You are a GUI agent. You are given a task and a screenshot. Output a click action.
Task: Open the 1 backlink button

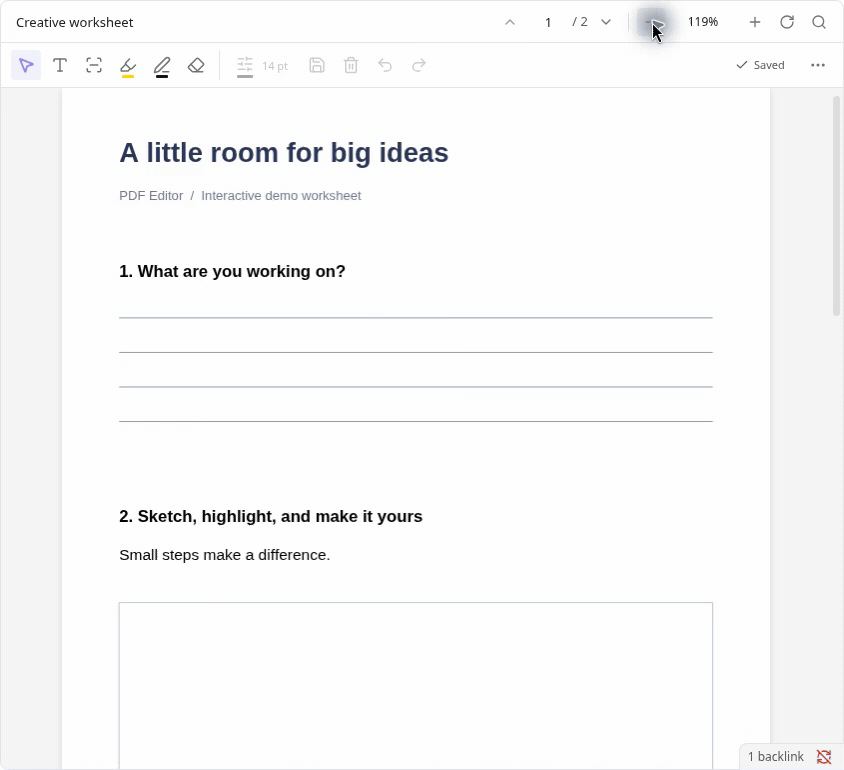776,757
